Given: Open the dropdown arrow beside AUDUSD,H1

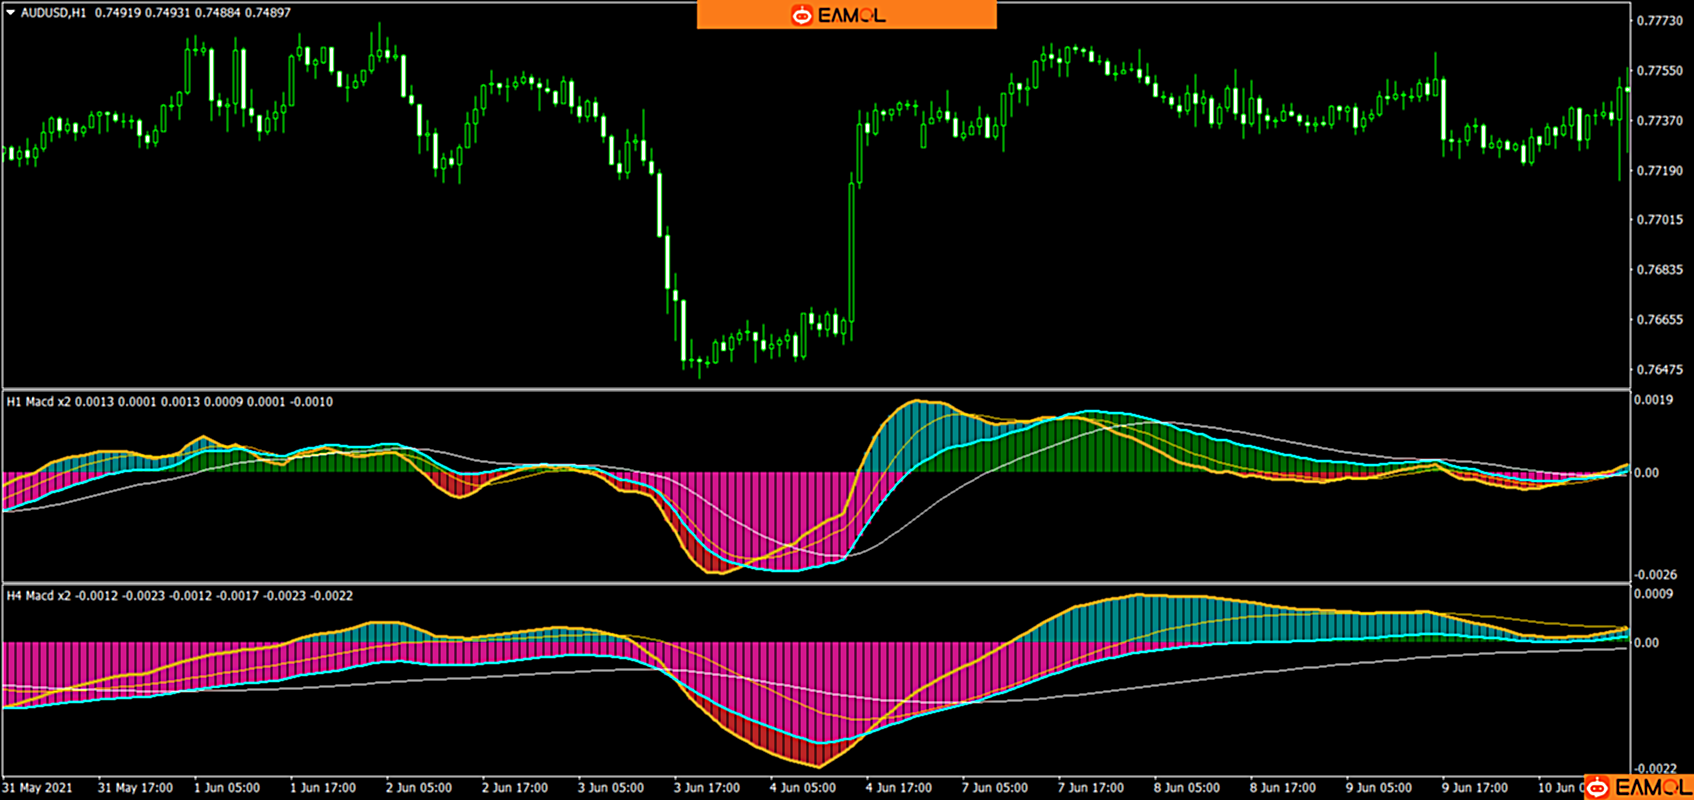Looking at the screenshot, I should [x=11, y=13].
